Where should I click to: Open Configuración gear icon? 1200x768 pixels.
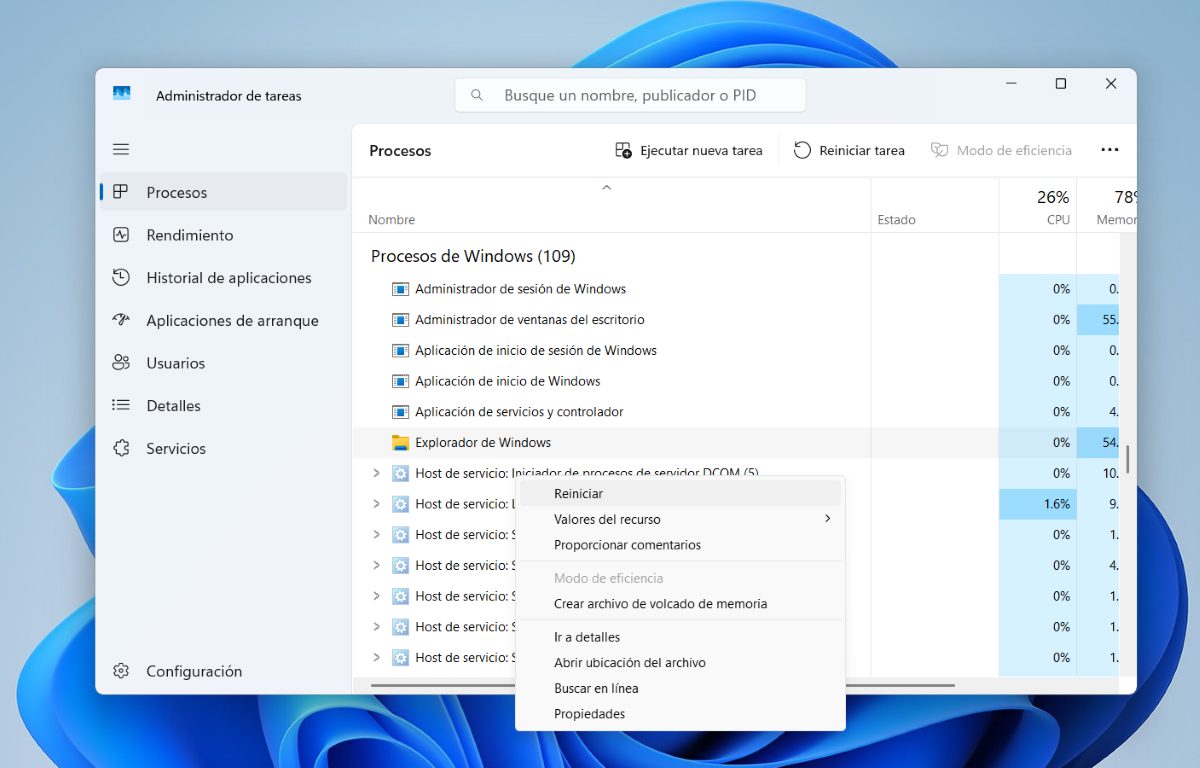pyautogui.click(x=121, y=671)
